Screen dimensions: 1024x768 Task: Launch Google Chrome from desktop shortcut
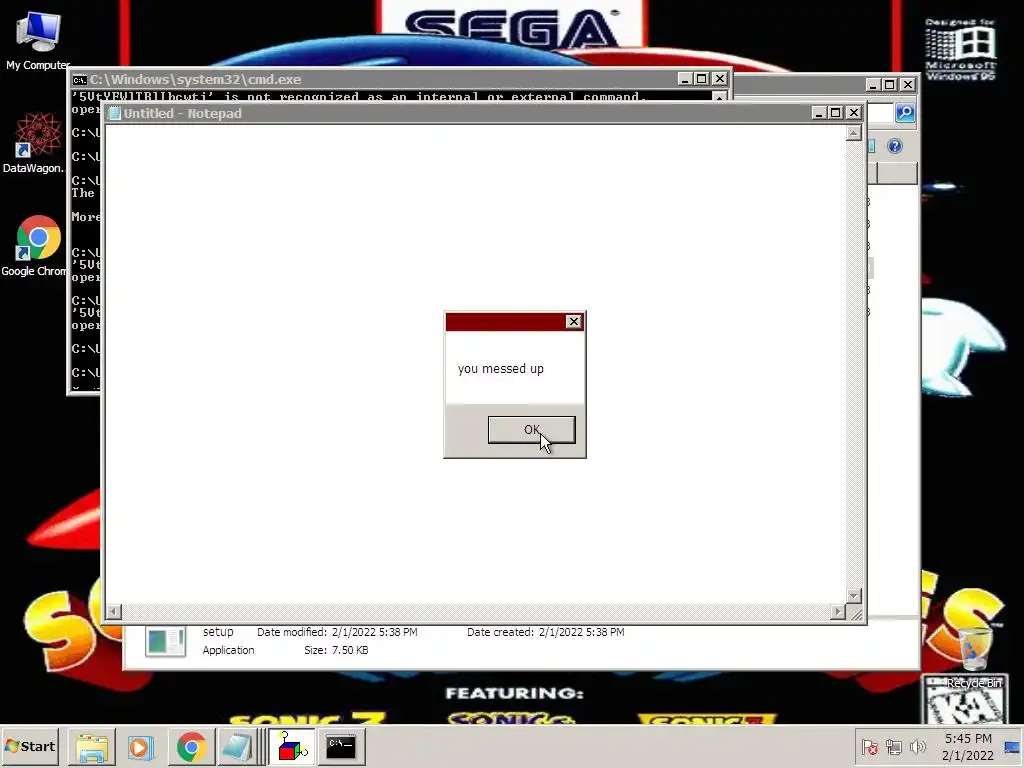[x=36, y=246]
